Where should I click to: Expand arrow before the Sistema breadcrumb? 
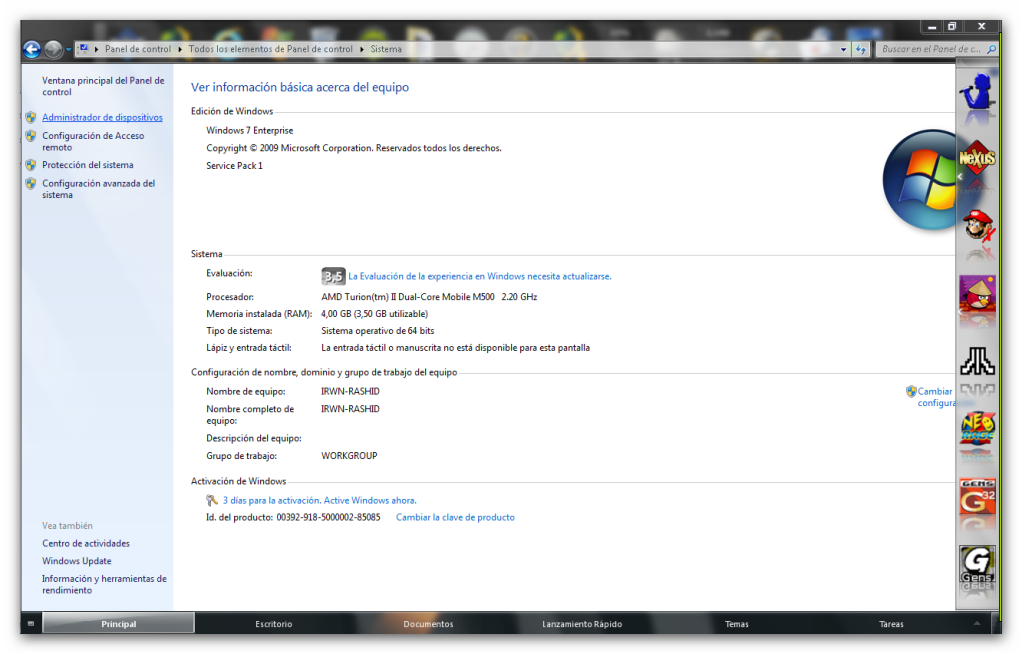(362, 49)
